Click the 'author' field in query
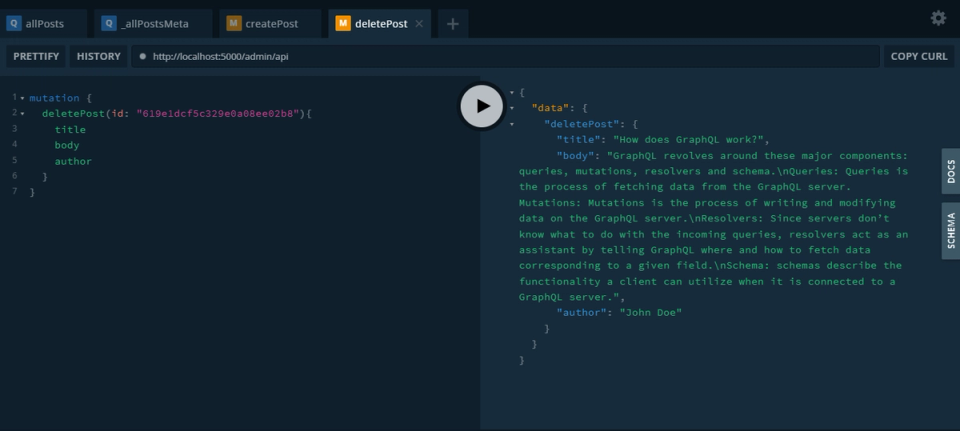This screenshot has width=960, height=431. (73, 162)
